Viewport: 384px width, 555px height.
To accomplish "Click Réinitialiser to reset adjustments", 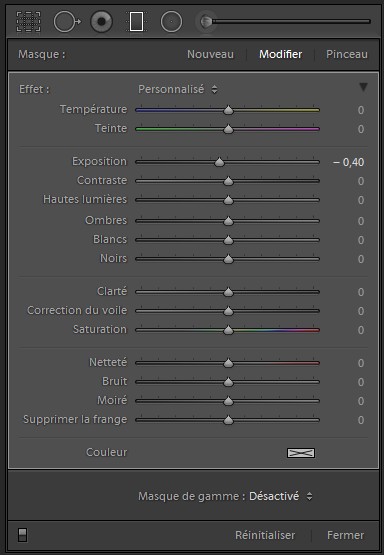I will point(265,535).
